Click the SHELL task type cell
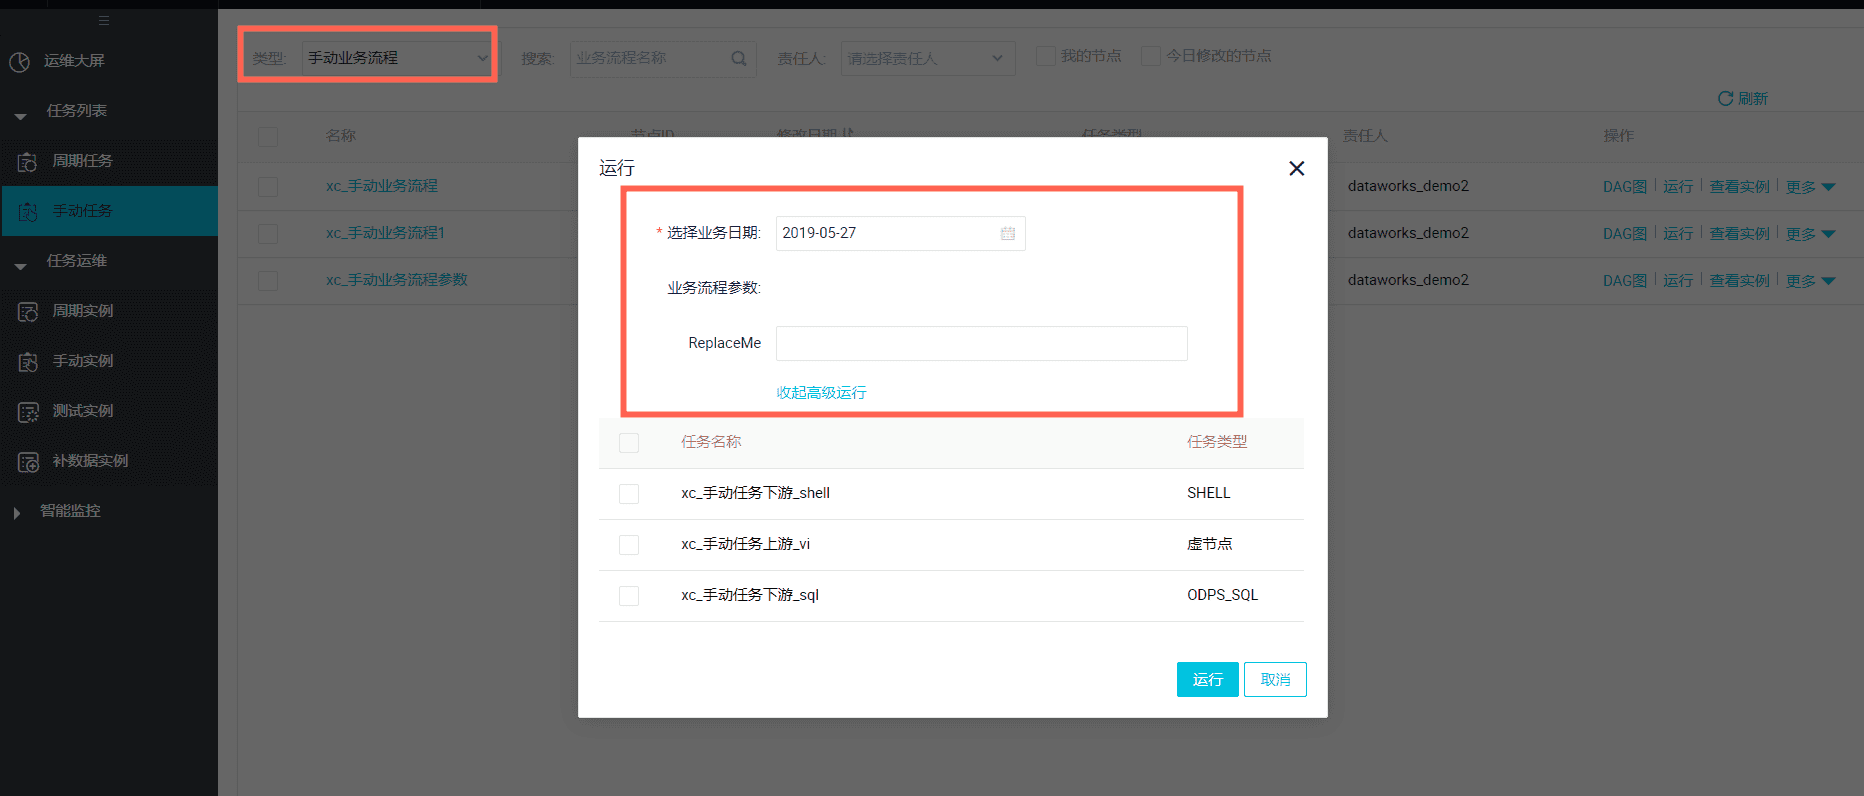Viewport: 1864px width, 796px height. [1209, 493]
